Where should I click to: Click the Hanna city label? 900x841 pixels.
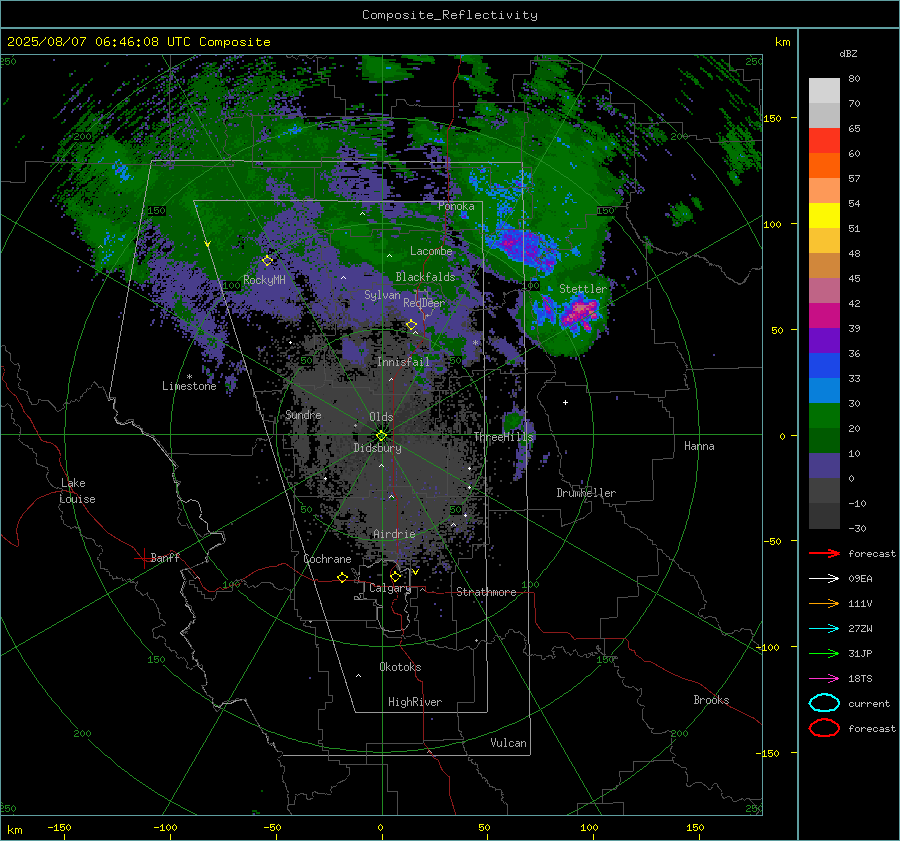(699, 446)
